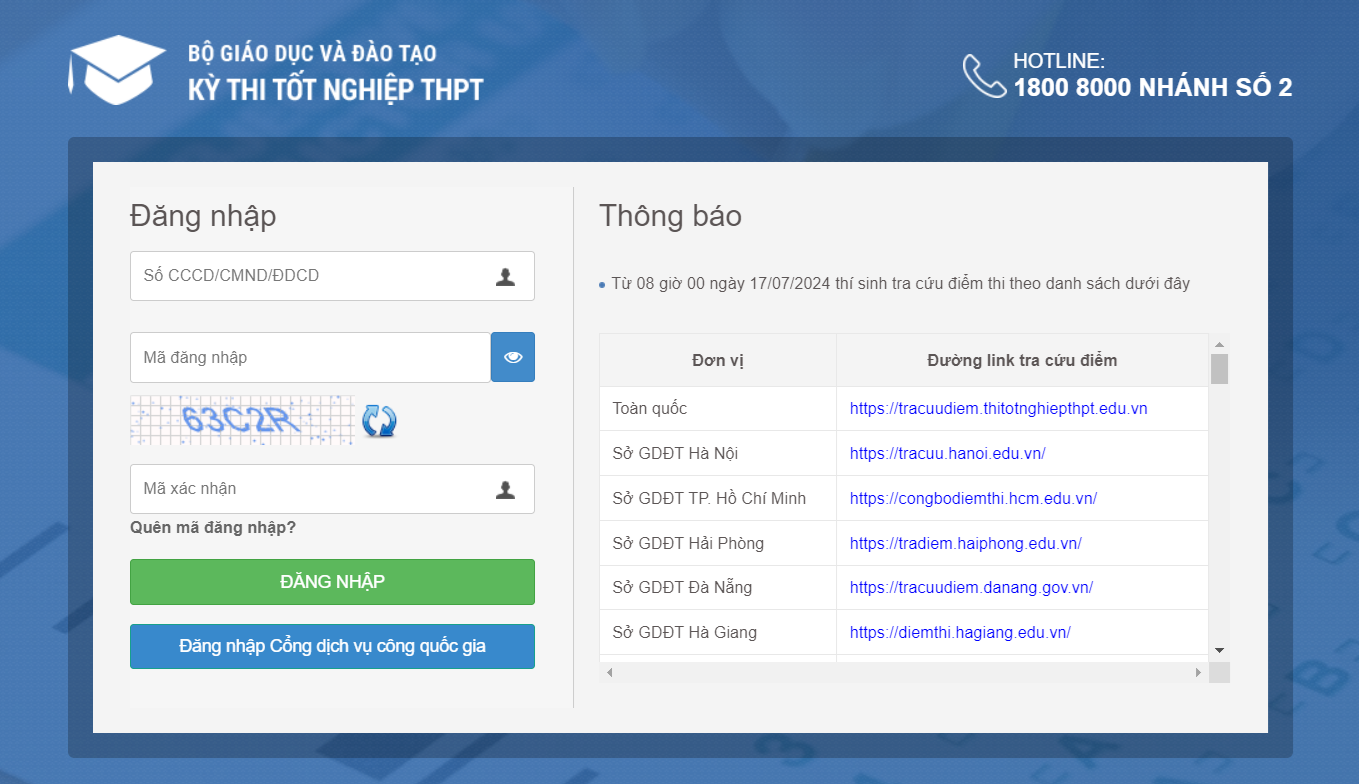Open diemthi.hagiang.edu.vn link
Viewport: 1359px width, 784px height.
960,632
